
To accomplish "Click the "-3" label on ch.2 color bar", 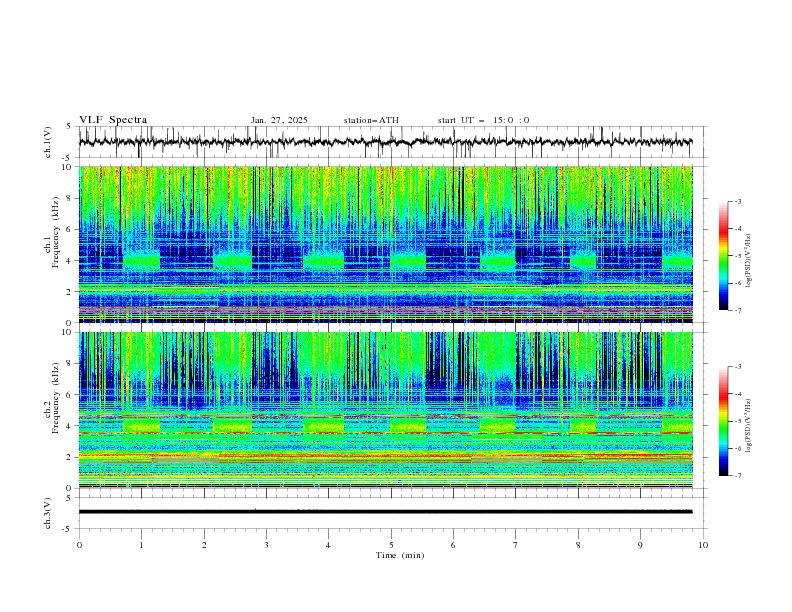I will pos(738,367).
